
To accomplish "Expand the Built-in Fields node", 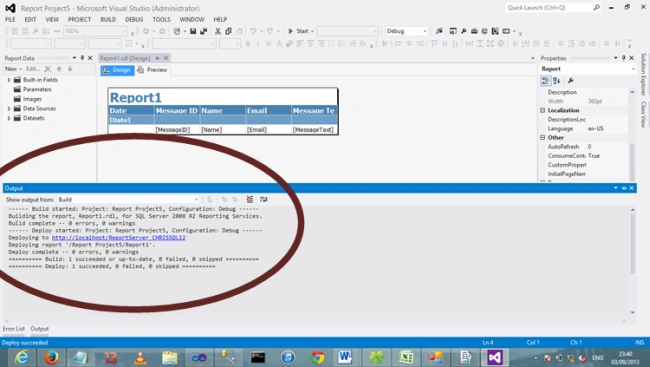I will pyautogui.click(x=9, y=80).
